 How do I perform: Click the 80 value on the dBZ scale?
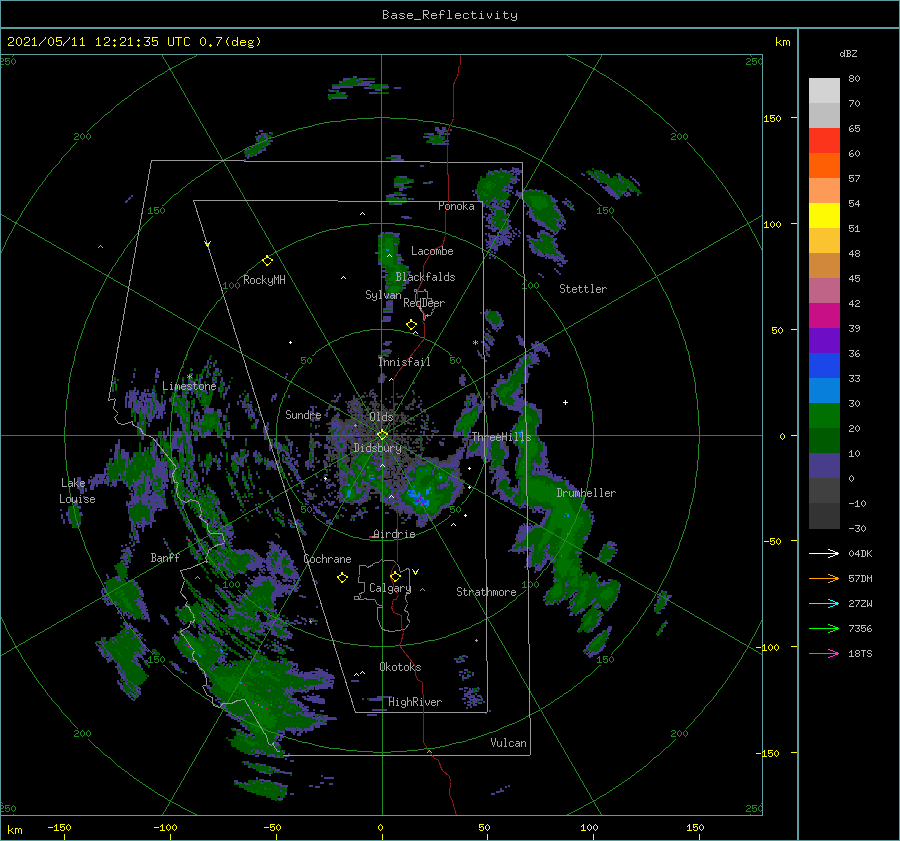tap(854, 79)
